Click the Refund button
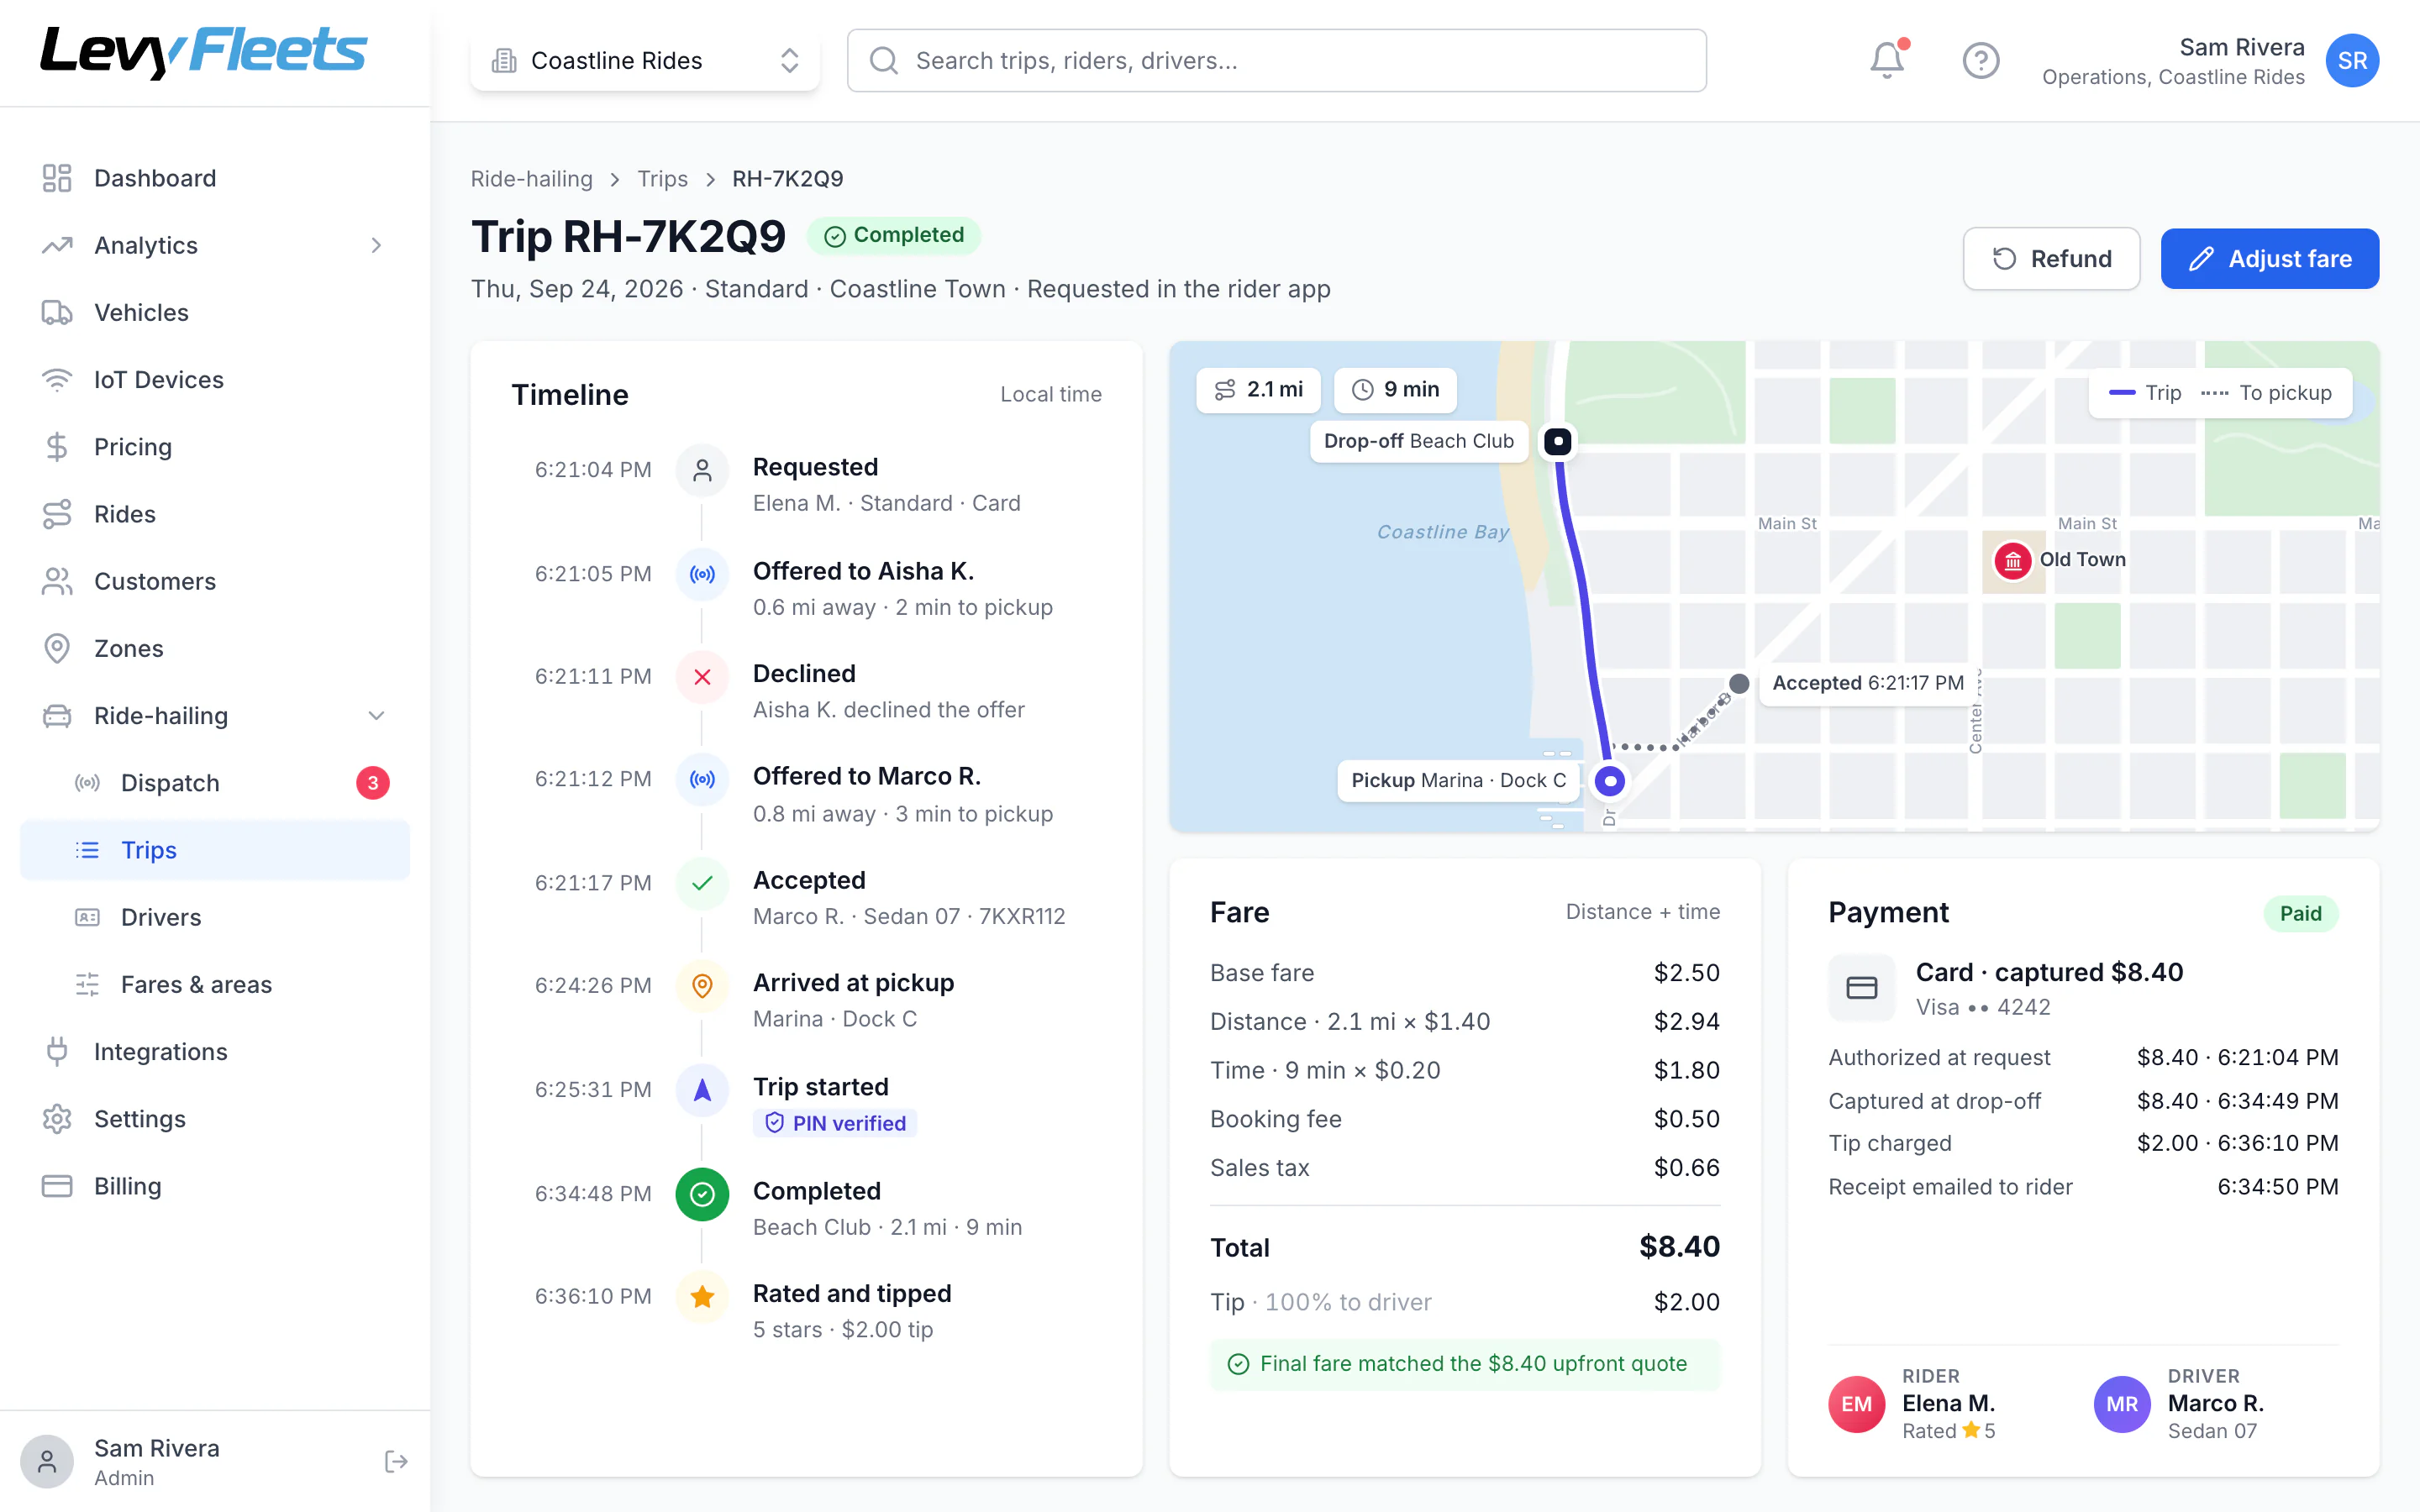This screenshot has height=1512, width=2420. [x=2051, y=259]
